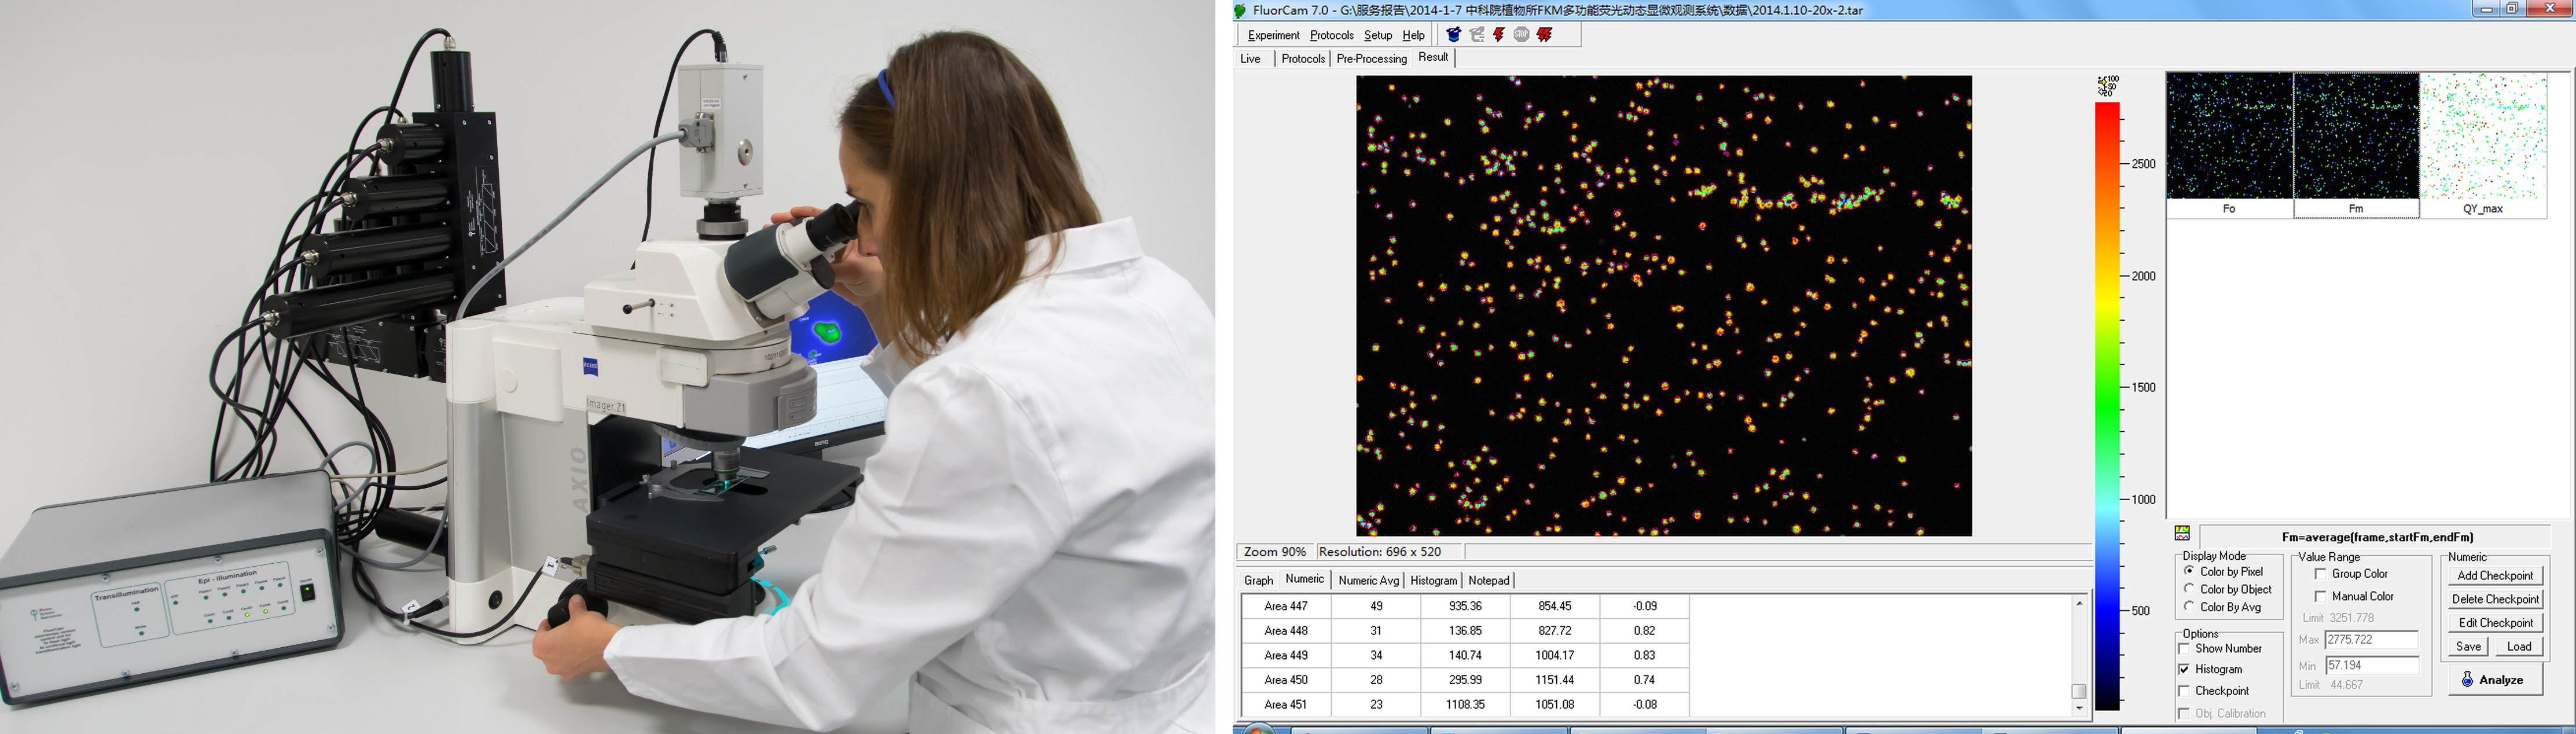Select the Color by Object radio option
The image size is (2576, 734).
[2190, 589]
